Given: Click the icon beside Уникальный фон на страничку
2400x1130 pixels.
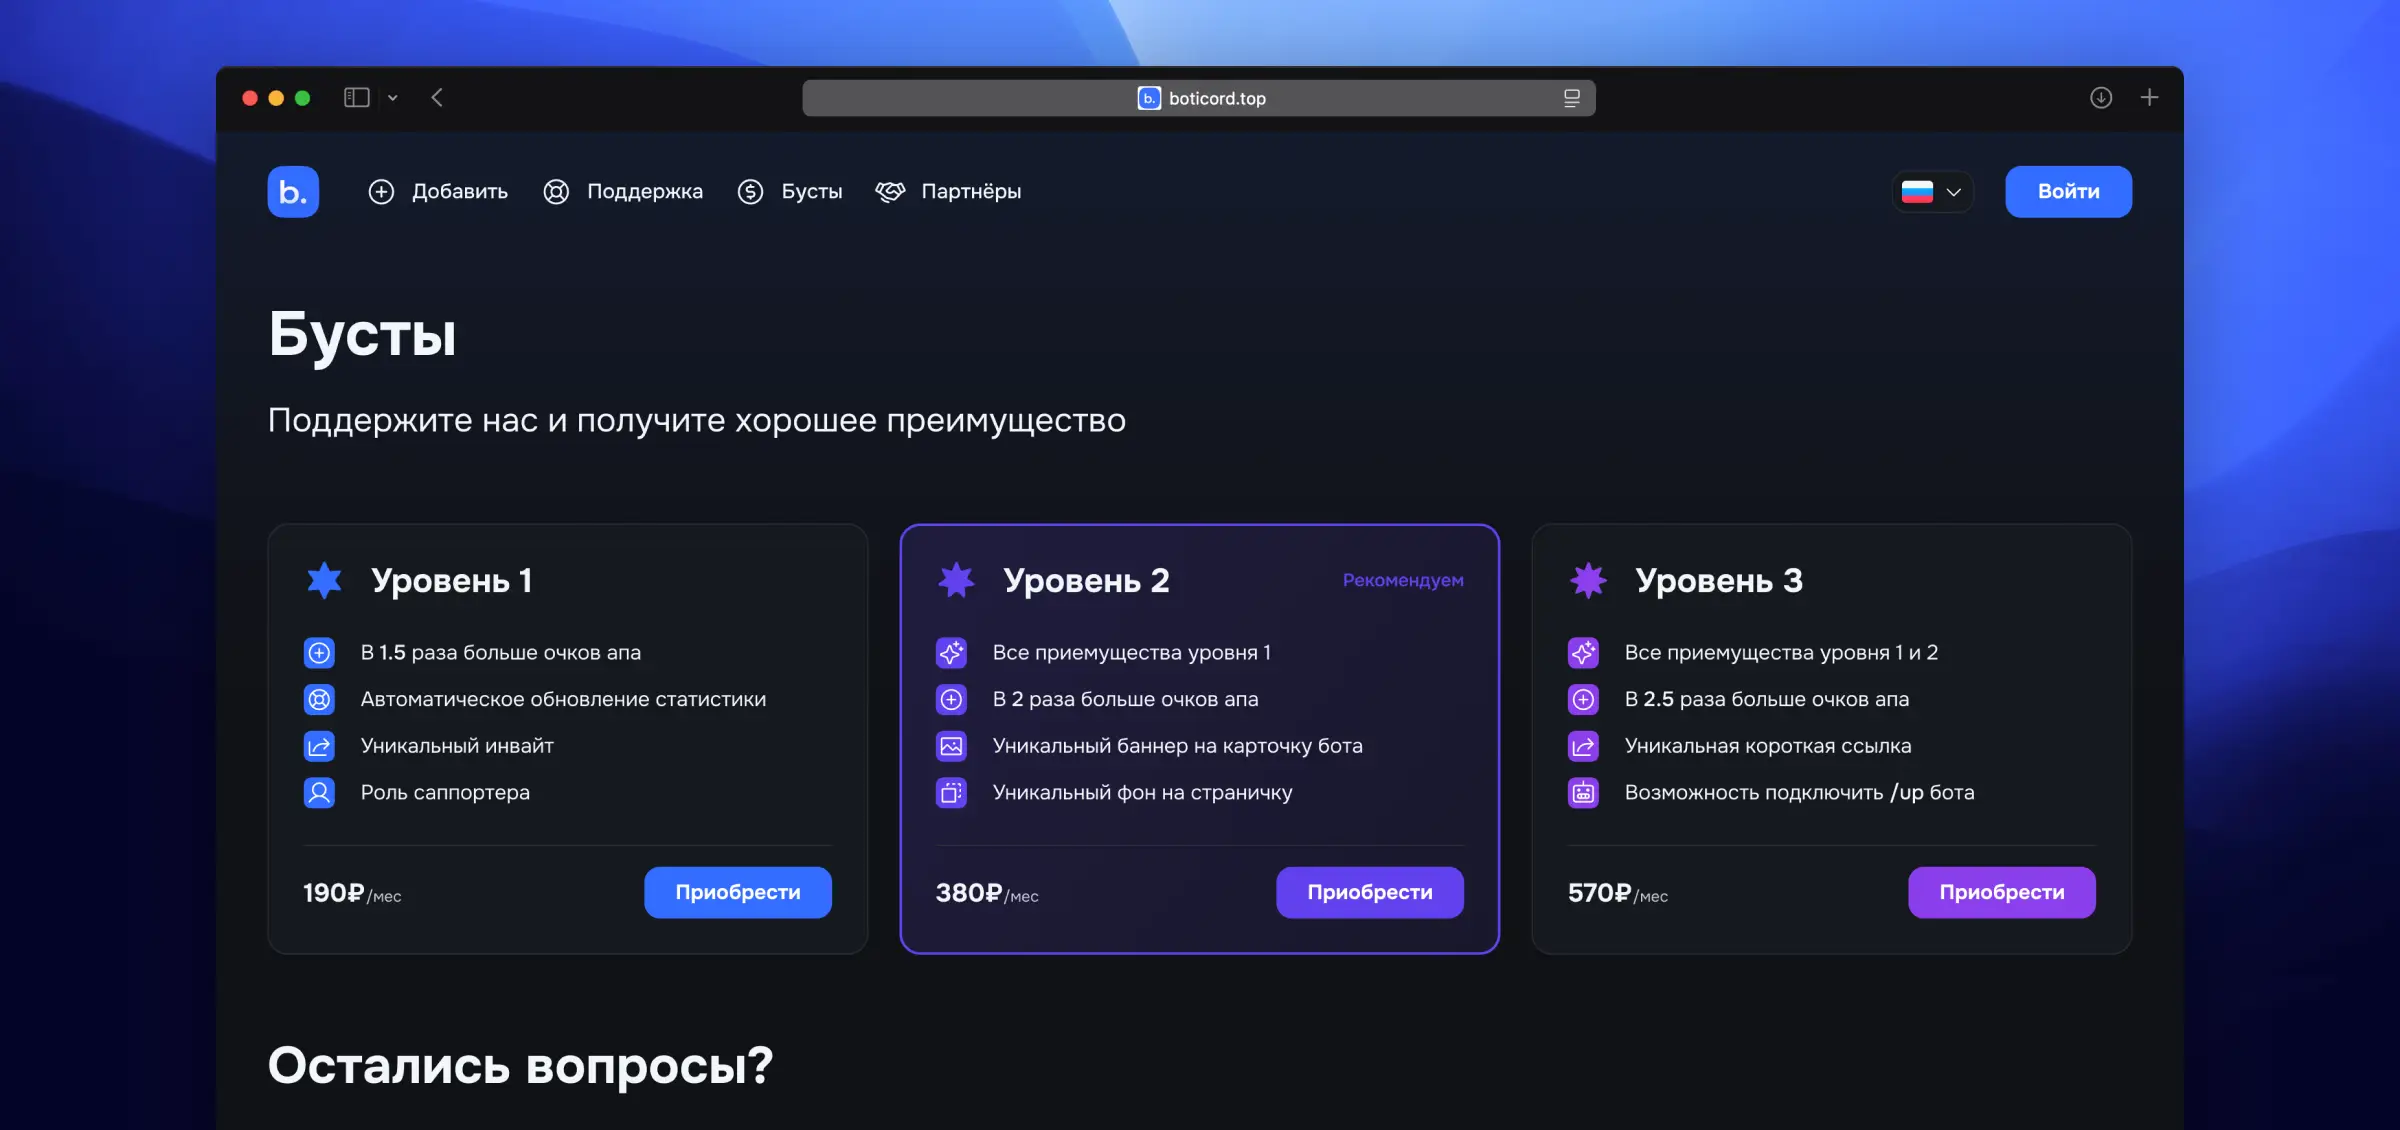Looking at the screenshot, I should coord(951,793).
